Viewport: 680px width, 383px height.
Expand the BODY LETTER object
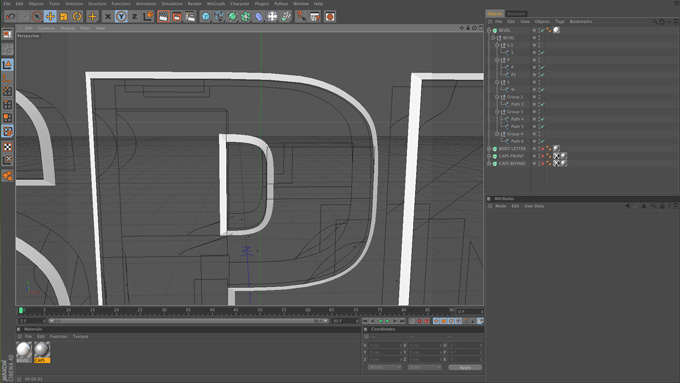coord(489,149)
